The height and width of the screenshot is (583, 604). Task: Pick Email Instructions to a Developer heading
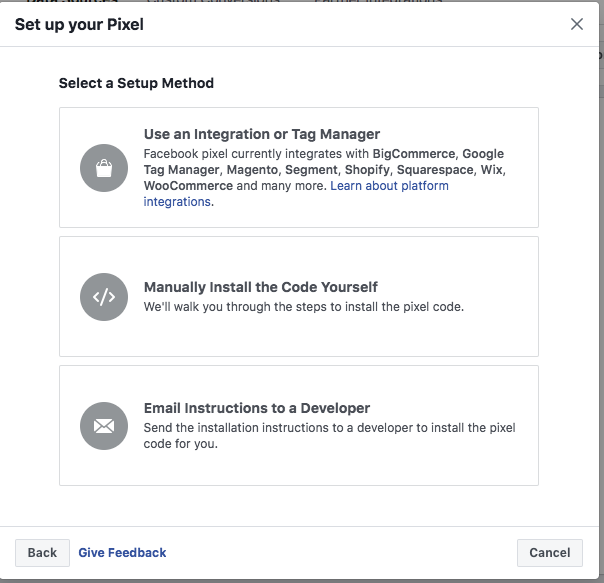tap(257, 408)
